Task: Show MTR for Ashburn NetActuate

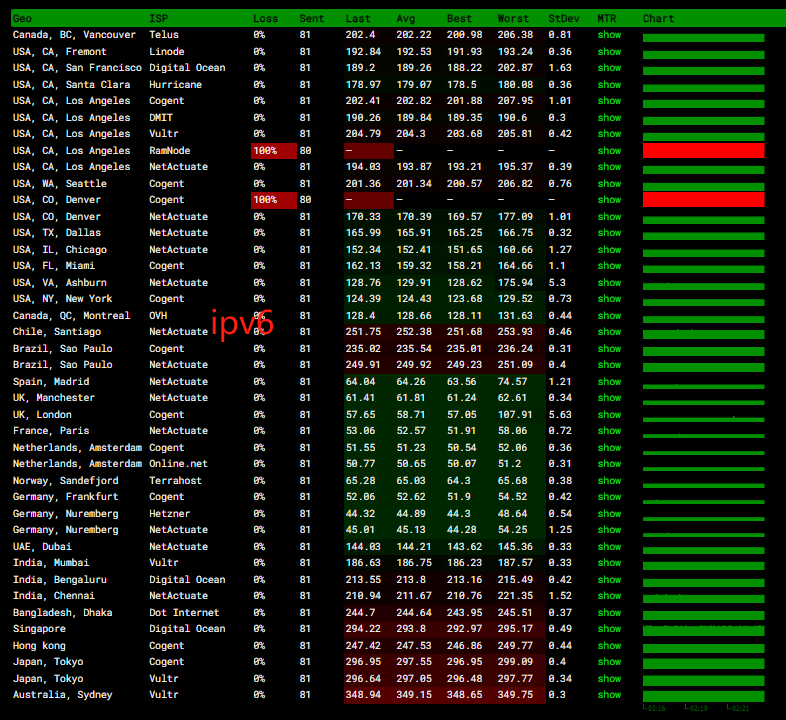Action: click(x=609, y=283)
